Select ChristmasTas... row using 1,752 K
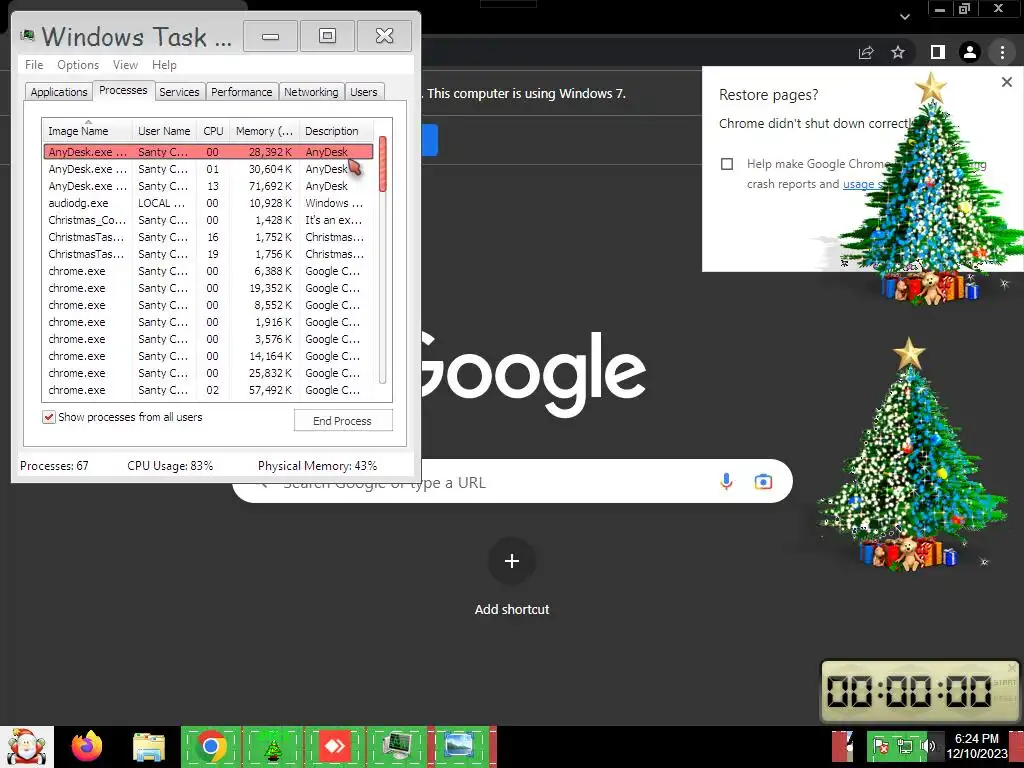Viewport: 1024px width, 768px height. pos(208,237)
